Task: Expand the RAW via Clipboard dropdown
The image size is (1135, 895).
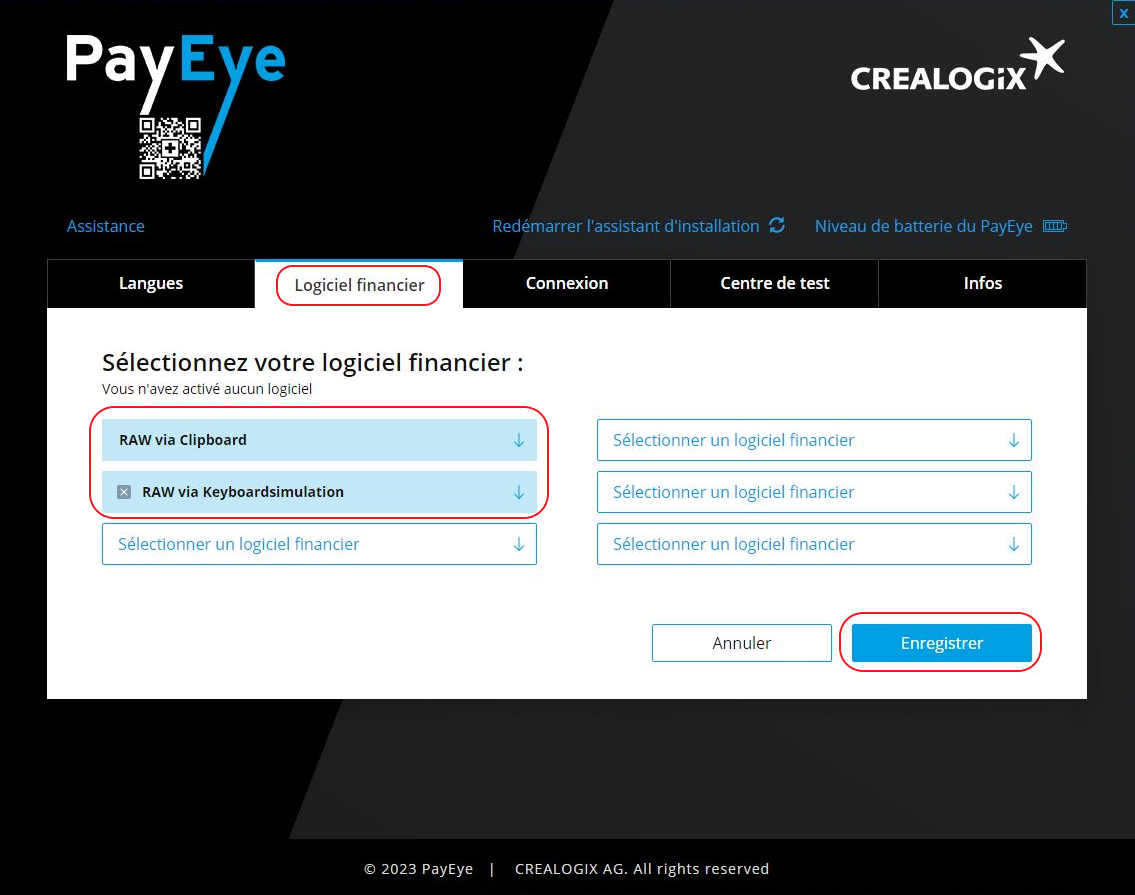Action: tap(518, 440)
